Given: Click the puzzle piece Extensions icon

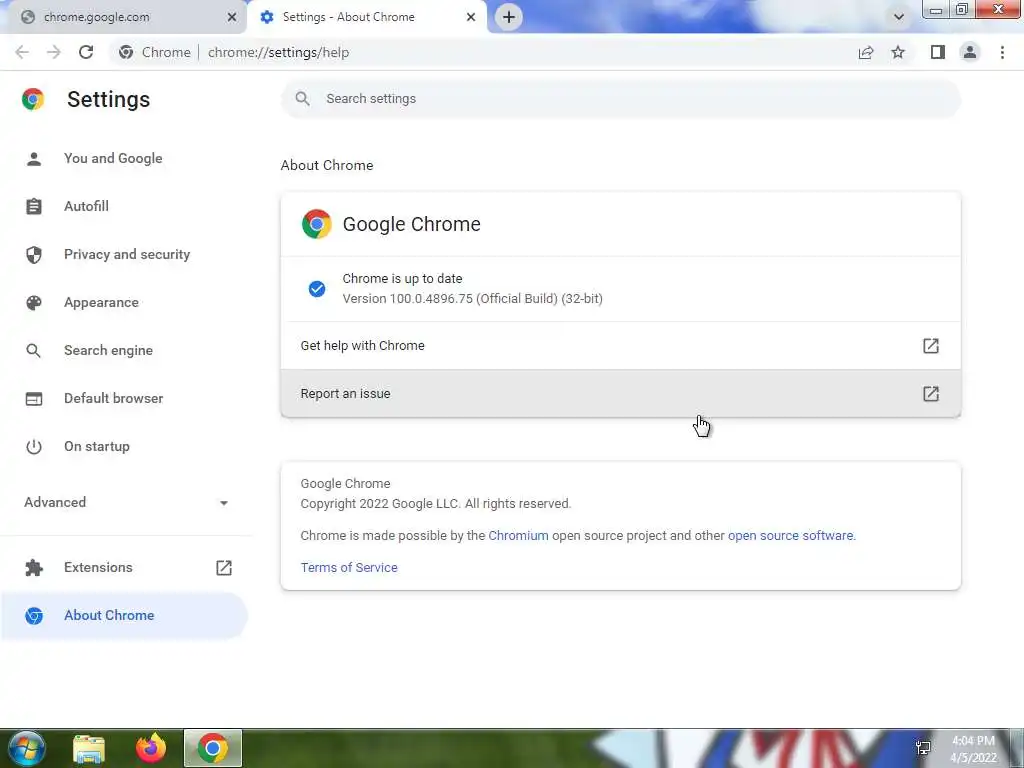Looking at the screenshot, I should pyautogui.click(x=34, y=568).
